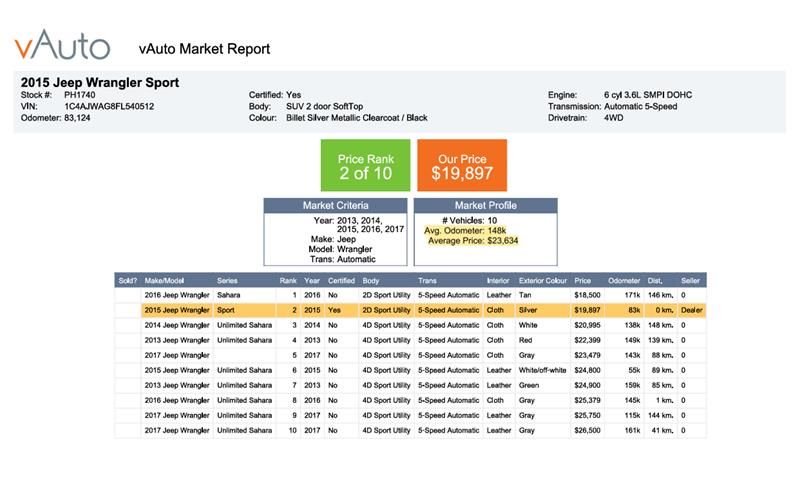Viewport: 800px width, 479px height.
Task: Click the $22,399 price cell
Action: click(x=587, y=340)
